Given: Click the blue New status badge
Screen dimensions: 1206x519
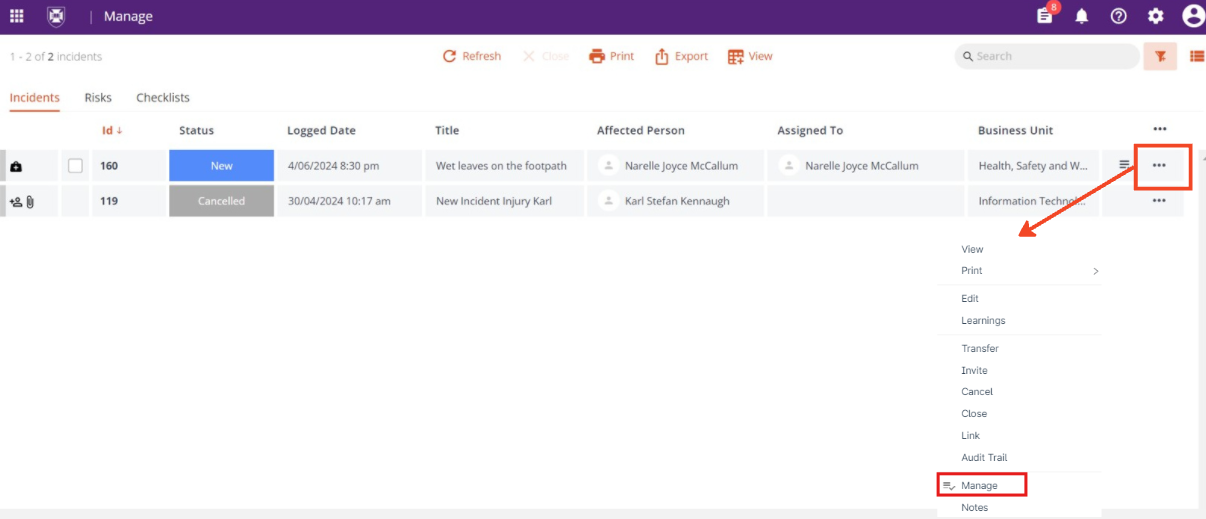Looking at the screenshot, I should click(x=221, y=166).
